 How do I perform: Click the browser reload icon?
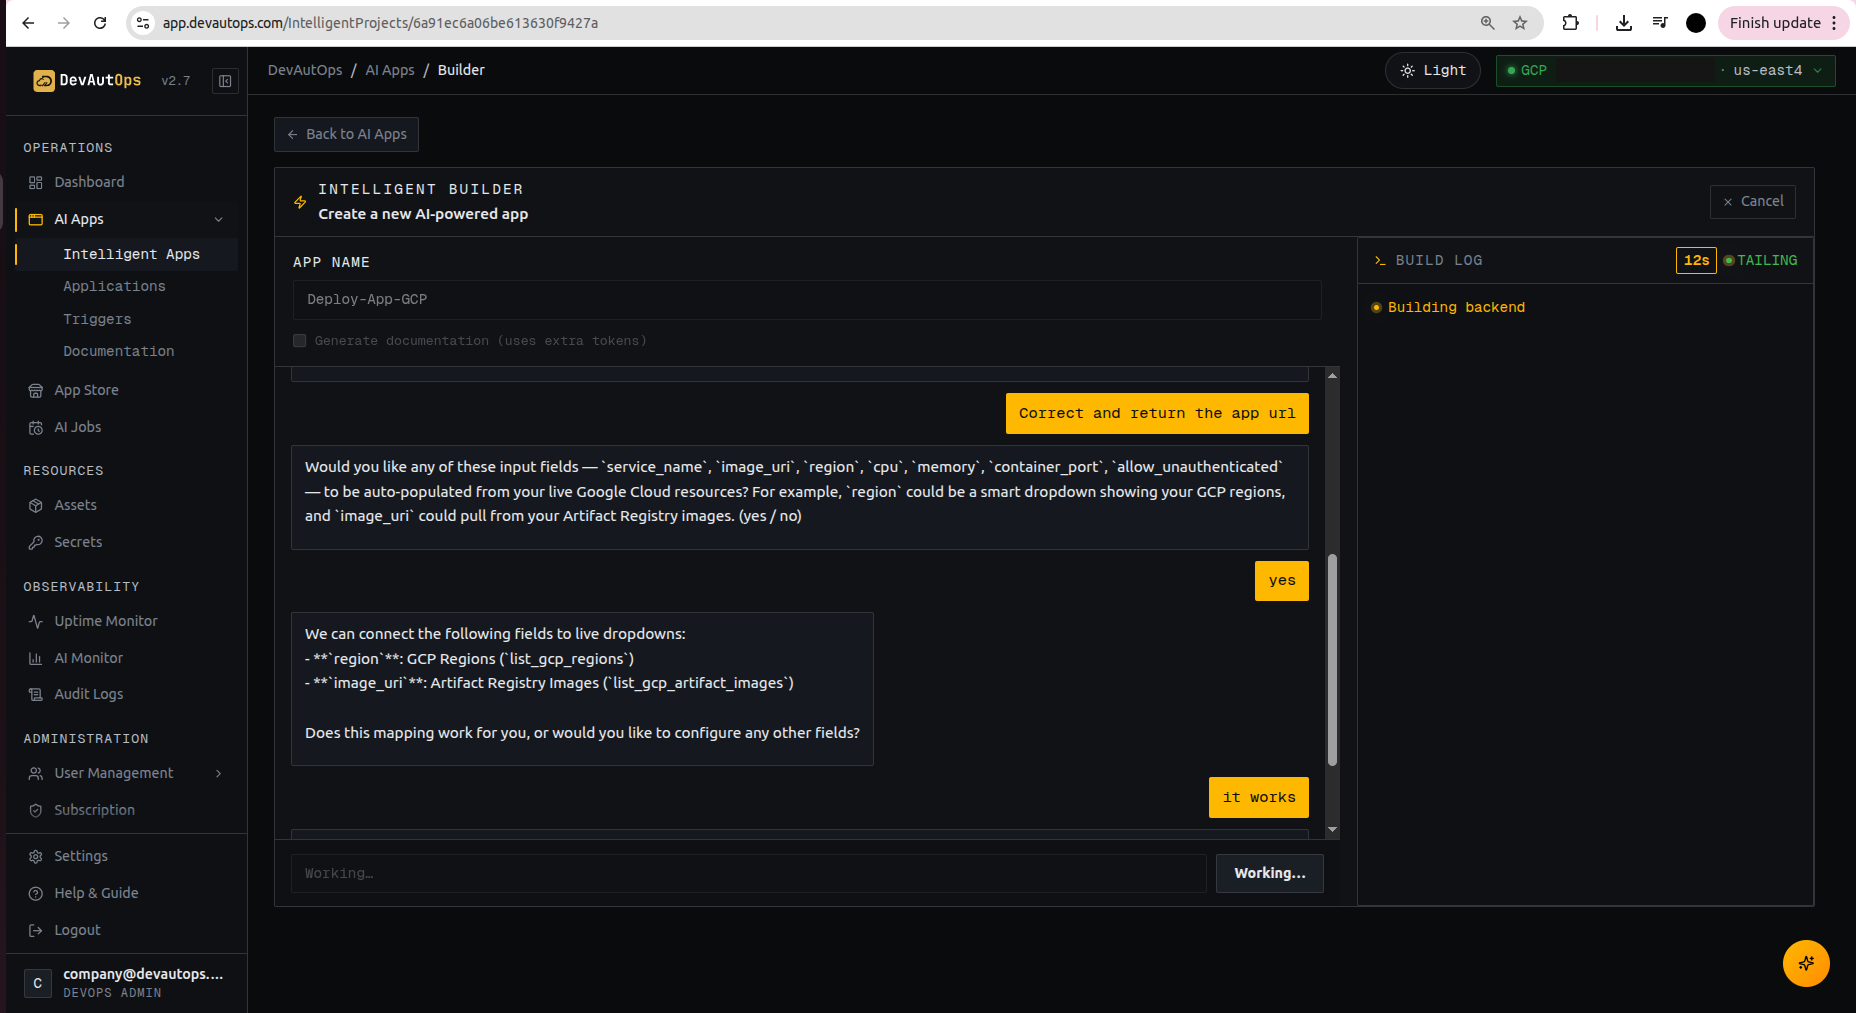pos(100,23)
